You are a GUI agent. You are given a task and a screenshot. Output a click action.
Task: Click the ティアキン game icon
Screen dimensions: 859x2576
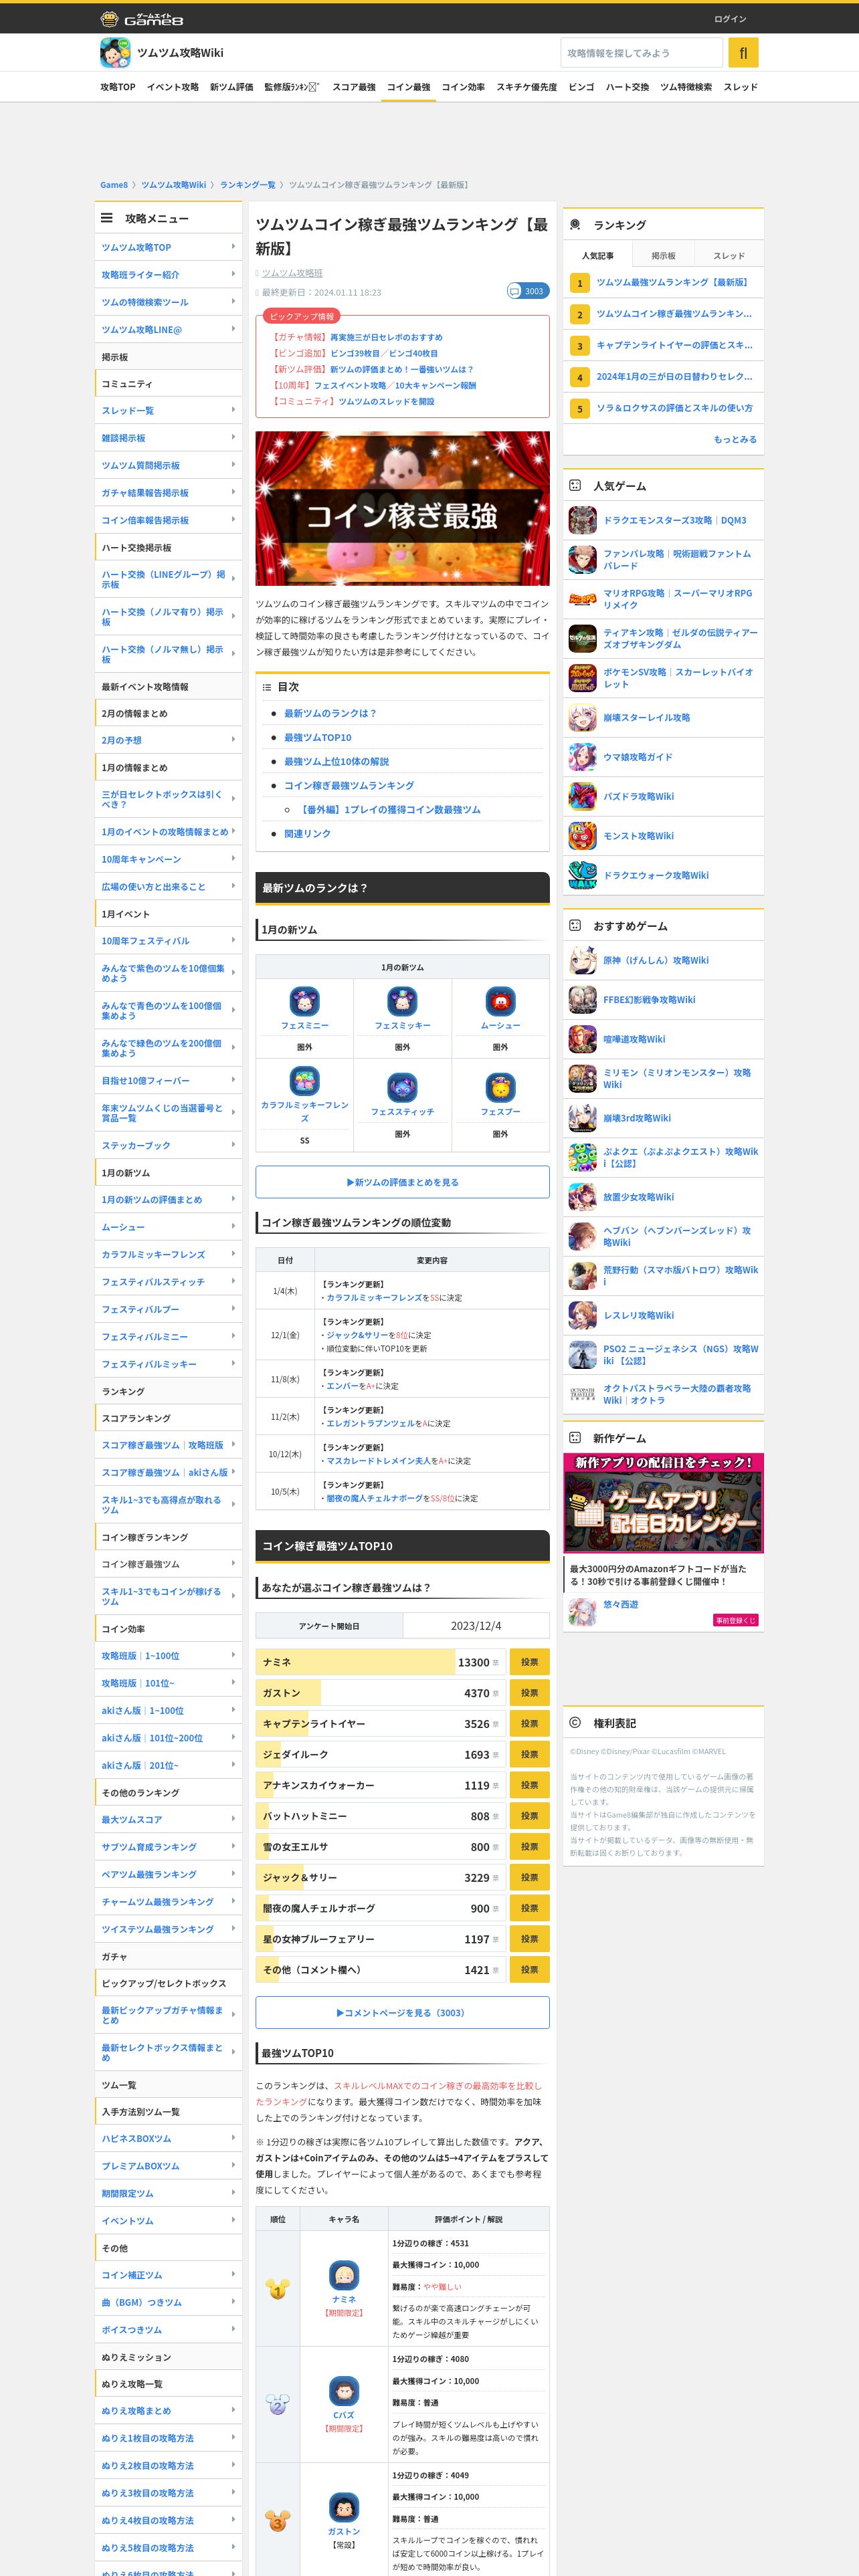(582, 638)
